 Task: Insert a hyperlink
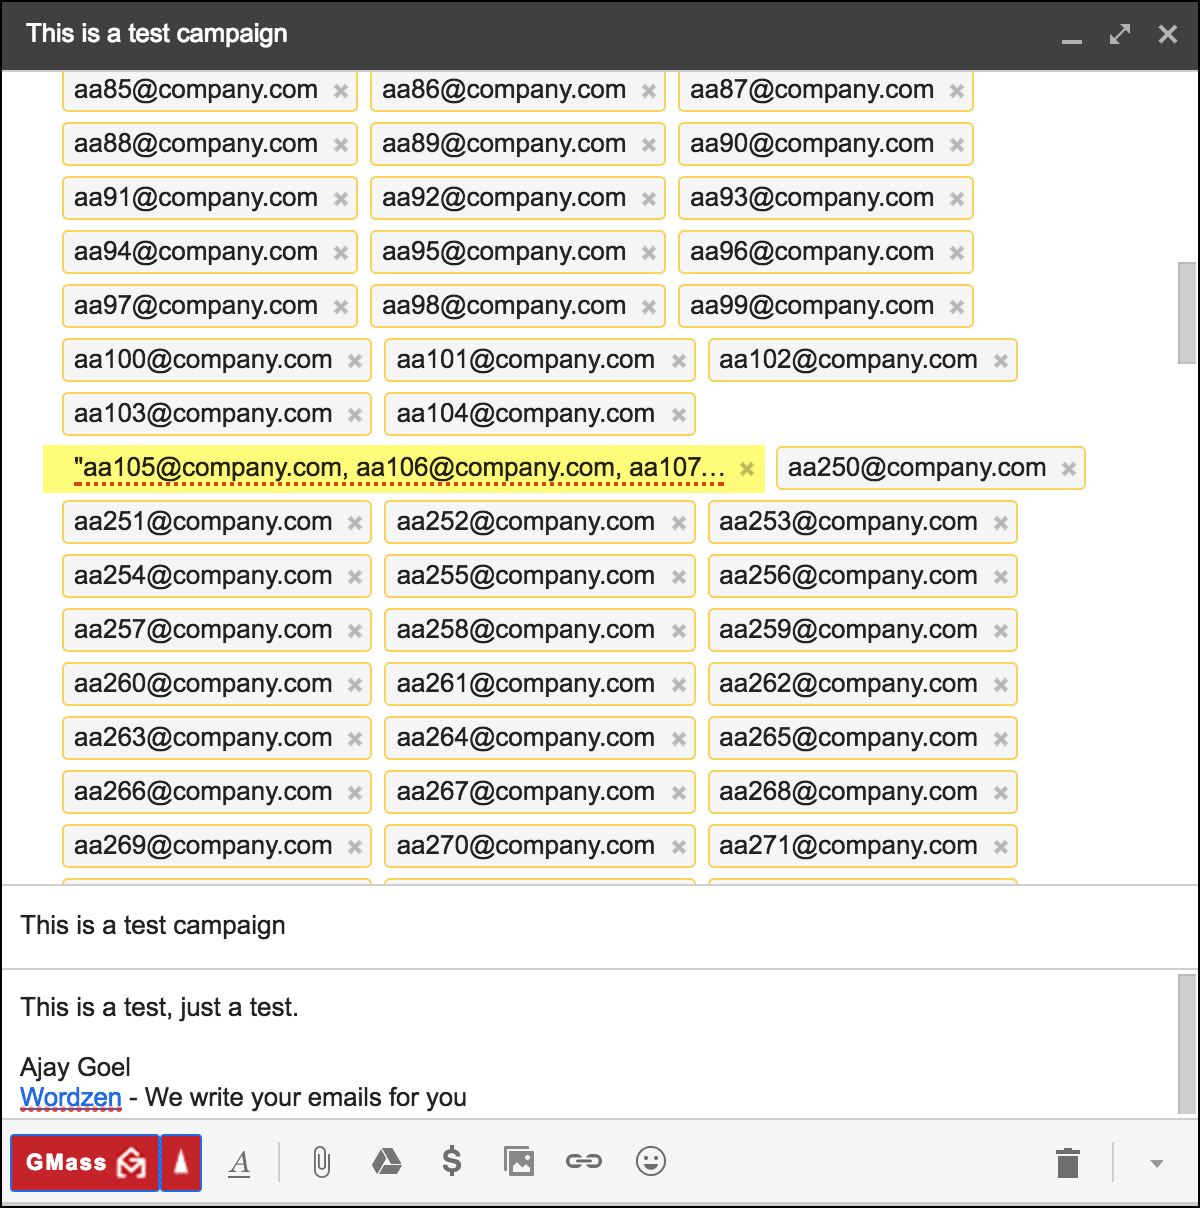coord(584,1162)
